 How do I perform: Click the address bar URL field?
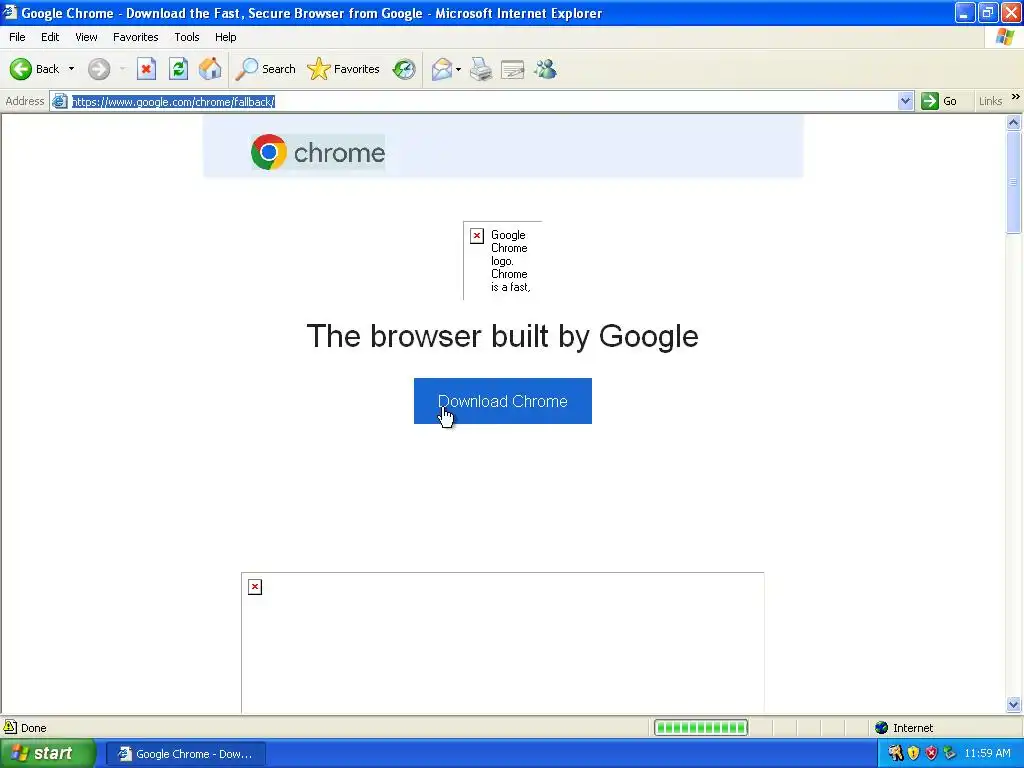point(483,101)
